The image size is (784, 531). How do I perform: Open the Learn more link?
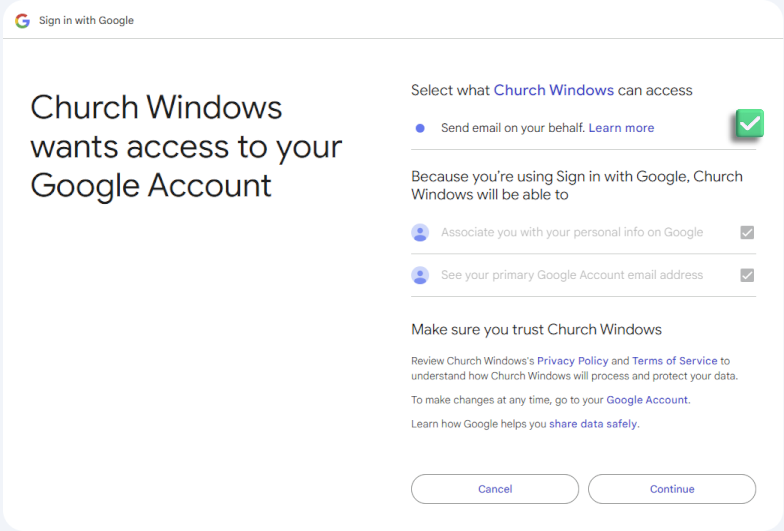[x=621, y=128]
